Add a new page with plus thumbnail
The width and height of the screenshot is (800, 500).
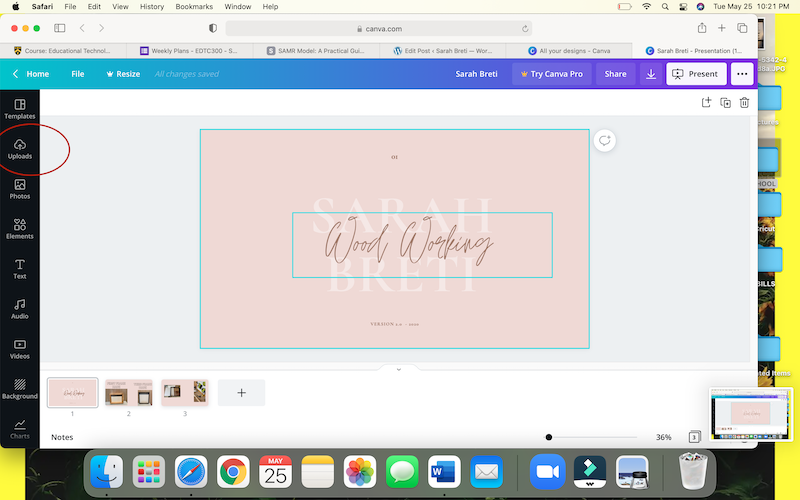click(241, 392)
